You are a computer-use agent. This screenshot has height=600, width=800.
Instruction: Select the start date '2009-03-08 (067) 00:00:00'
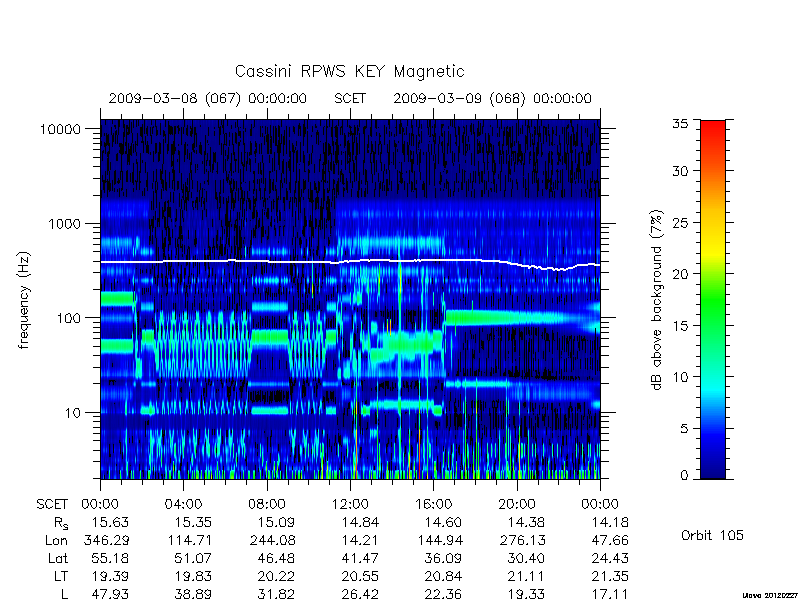(208, 98)
